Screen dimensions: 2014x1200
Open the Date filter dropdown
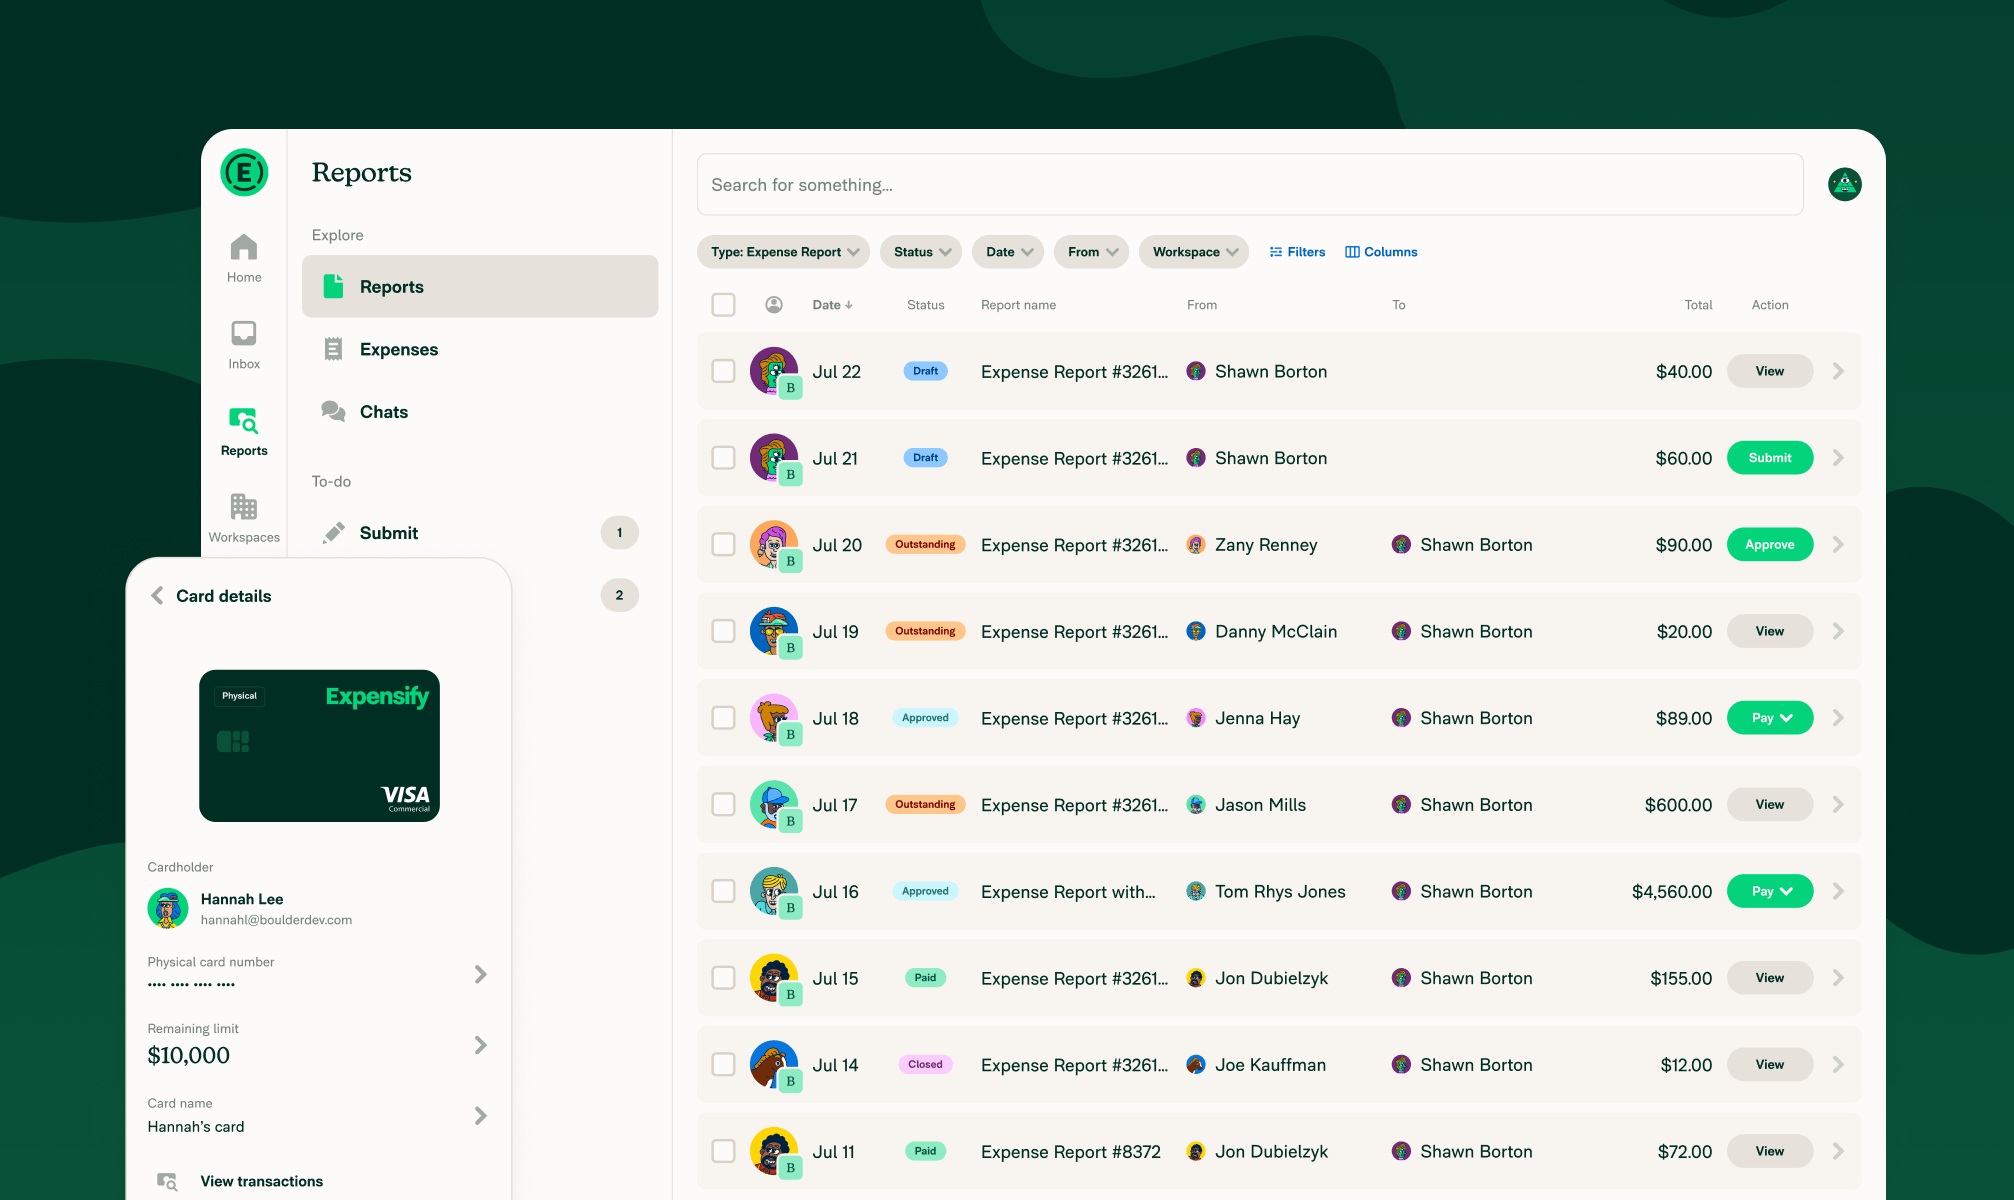pos(1008,252)
